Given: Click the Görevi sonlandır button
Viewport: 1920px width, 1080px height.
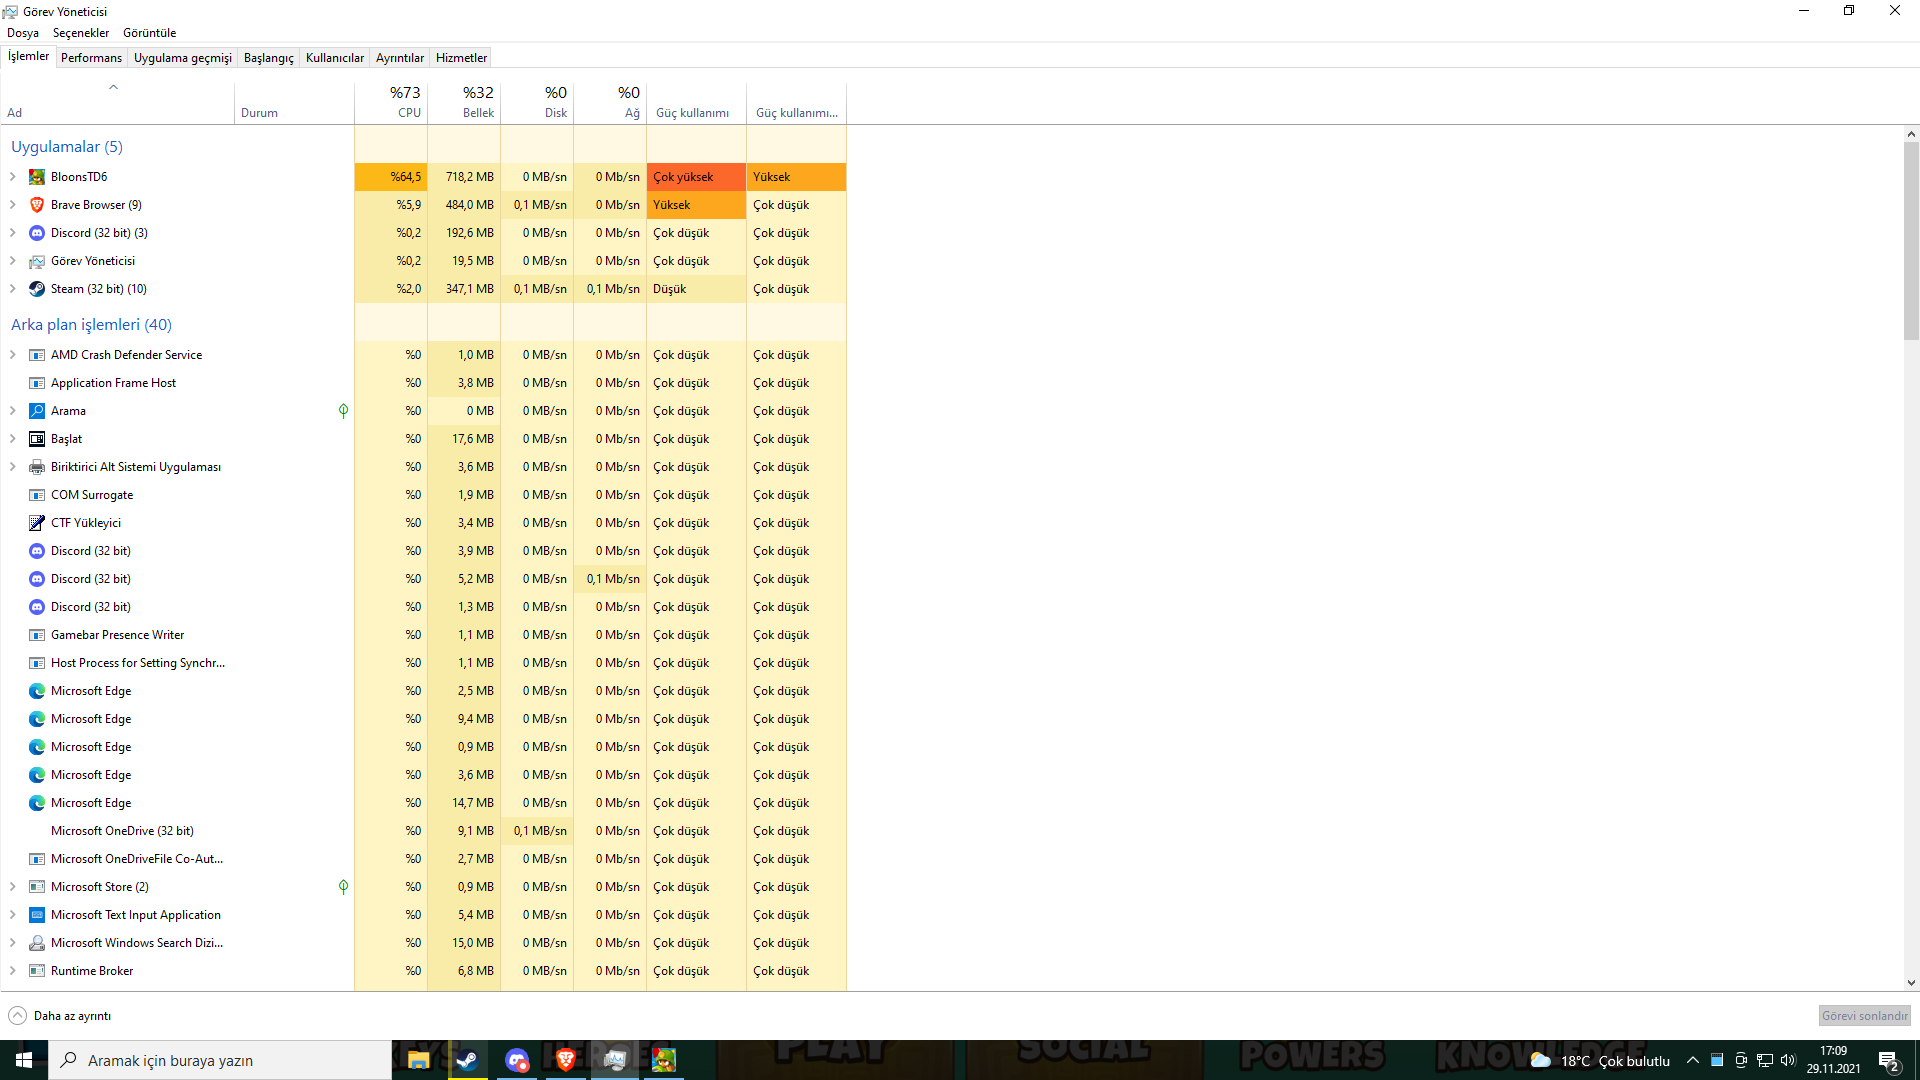Looking at the screenshot, I should pos(1864,1016).
